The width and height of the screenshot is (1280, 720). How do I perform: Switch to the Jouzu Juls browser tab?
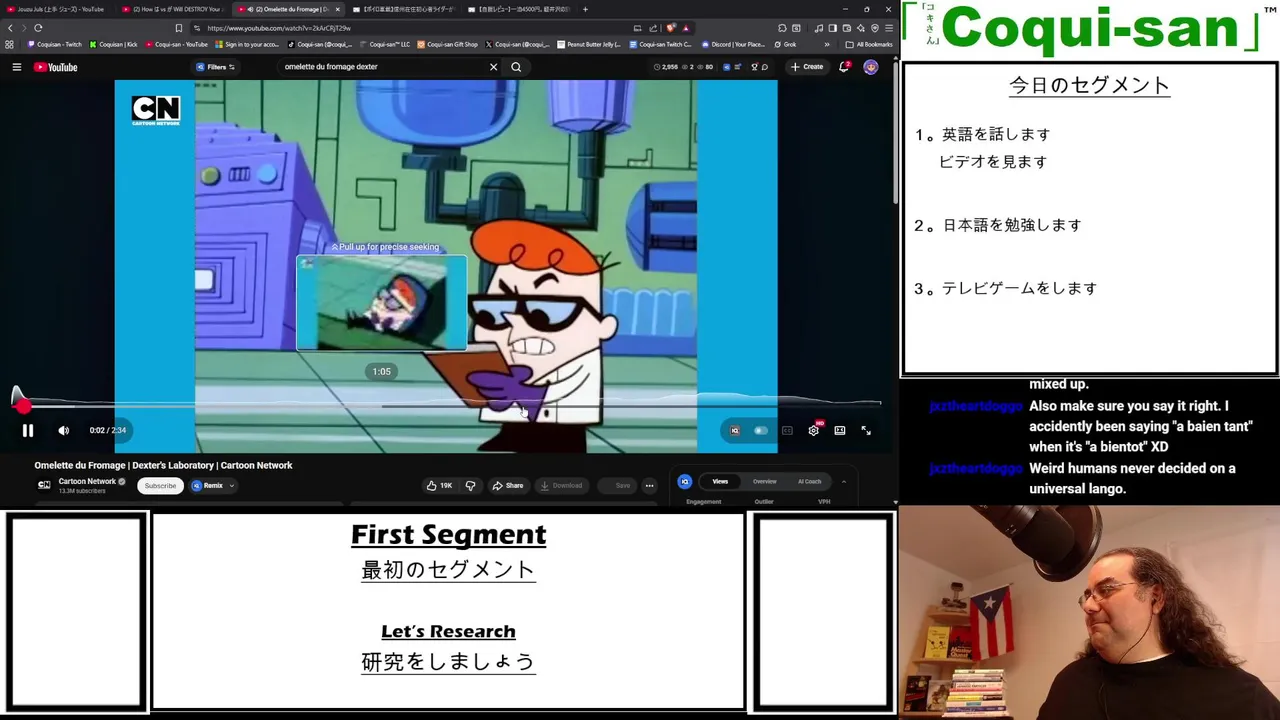[x=56, y=9]
